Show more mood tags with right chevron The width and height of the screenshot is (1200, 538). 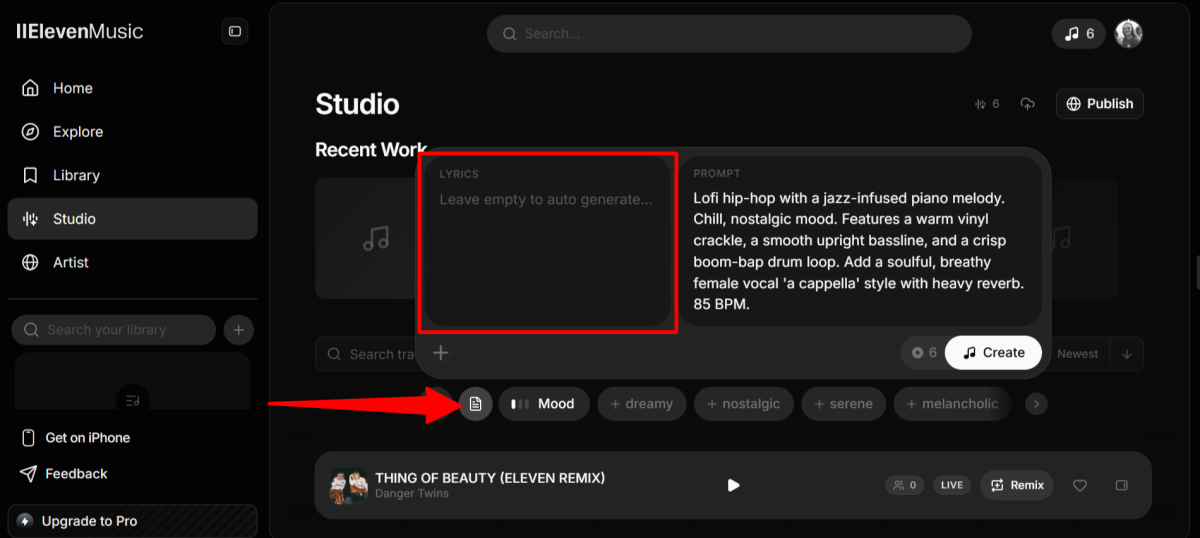pos(1037,404)
